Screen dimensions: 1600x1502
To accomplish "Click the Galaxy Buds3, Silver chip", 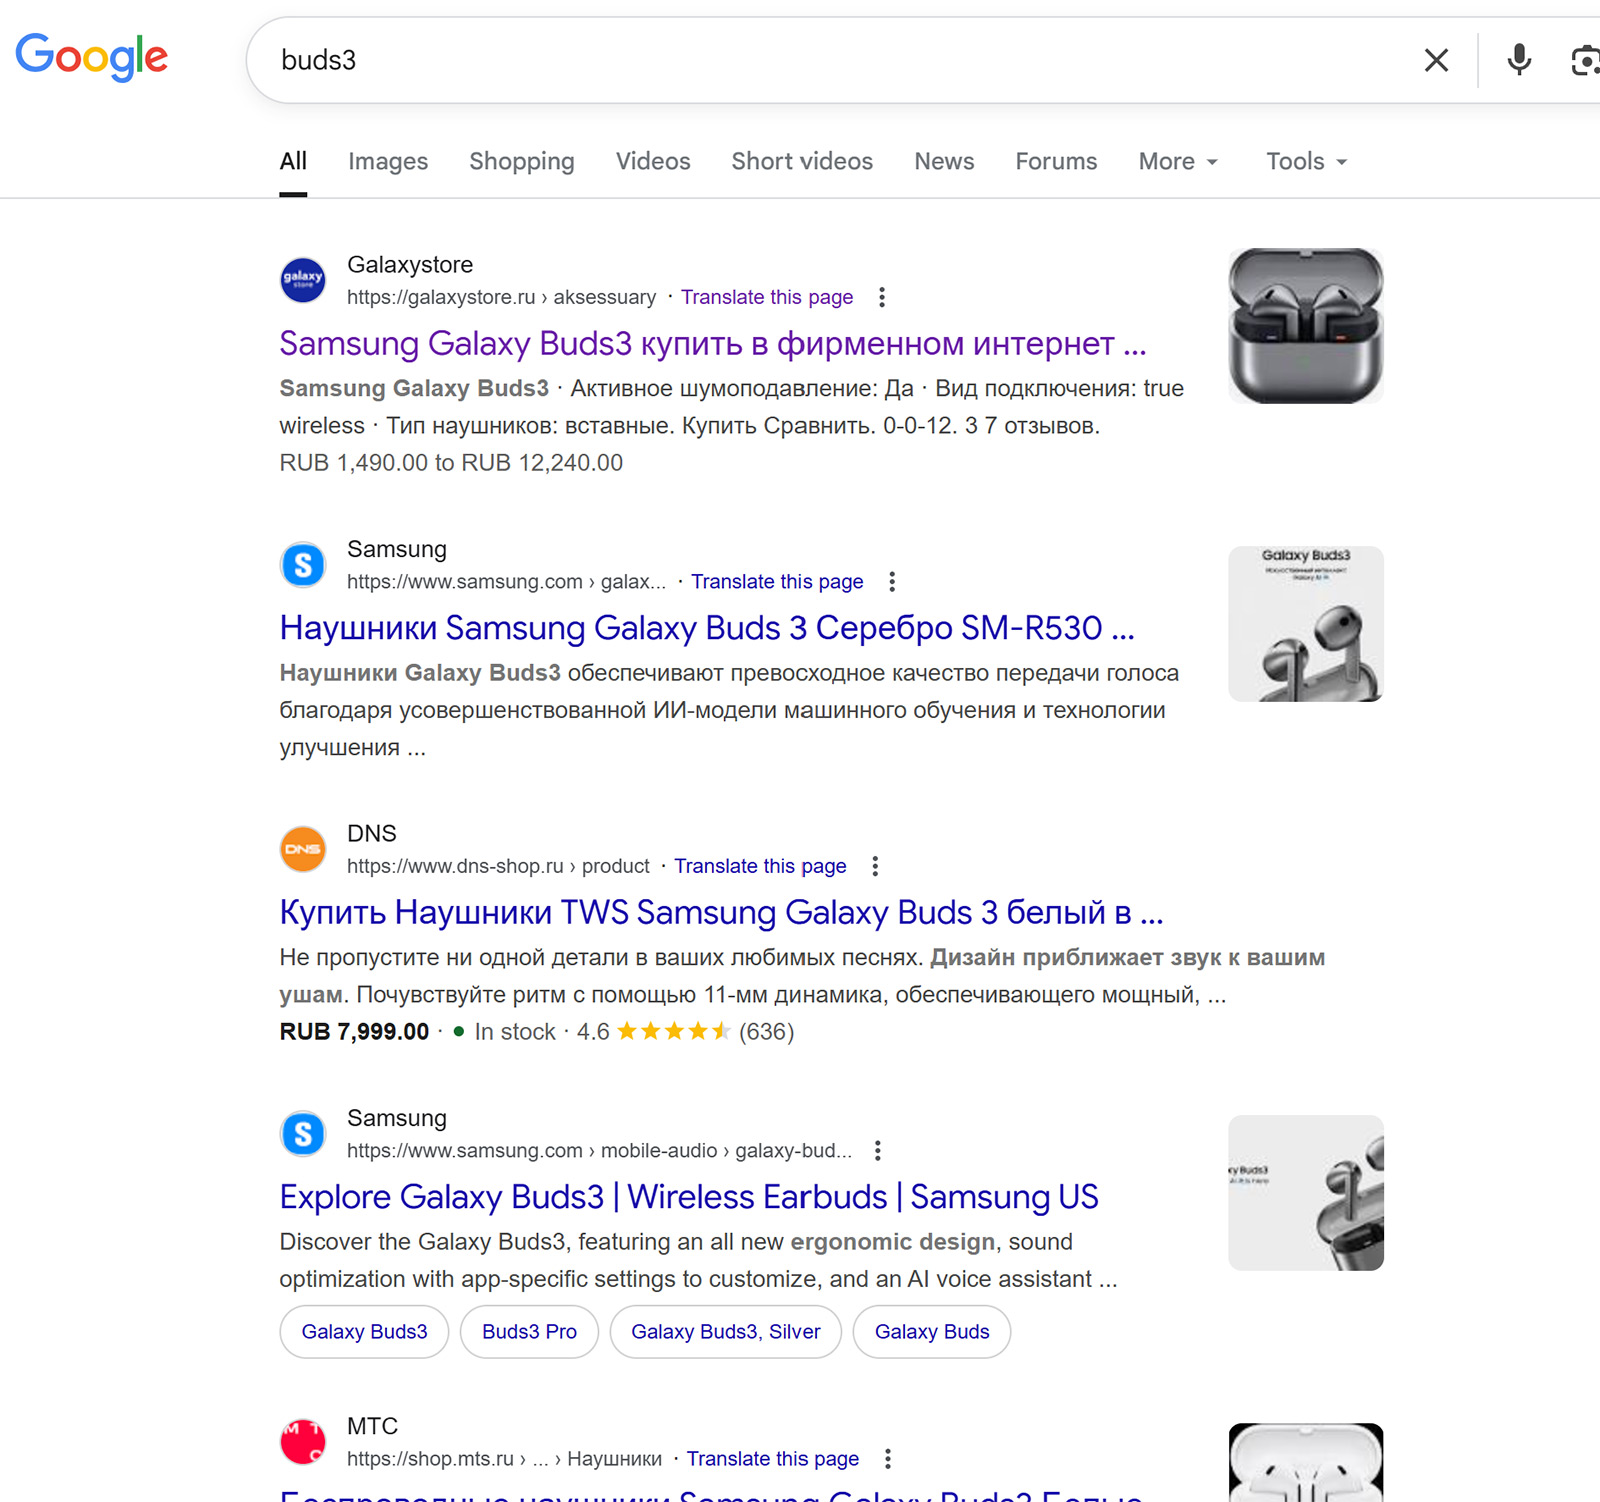I will (726, 1332).
